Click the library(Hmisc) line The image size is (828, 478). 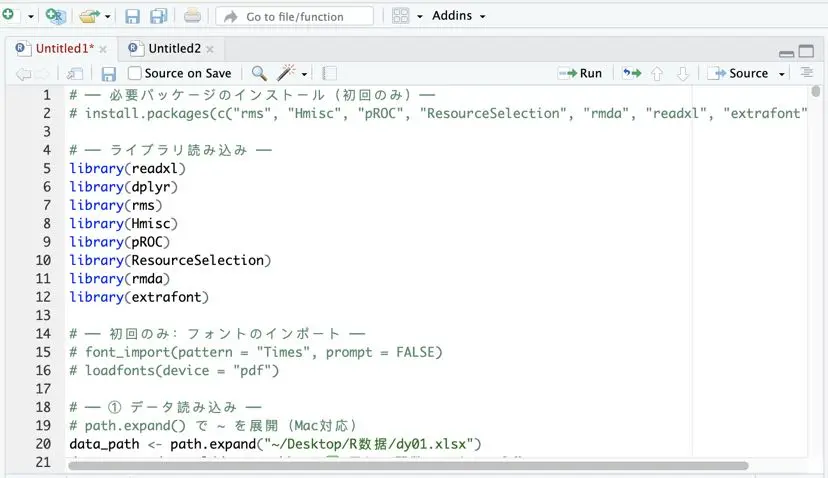click(x=124, y=223)
